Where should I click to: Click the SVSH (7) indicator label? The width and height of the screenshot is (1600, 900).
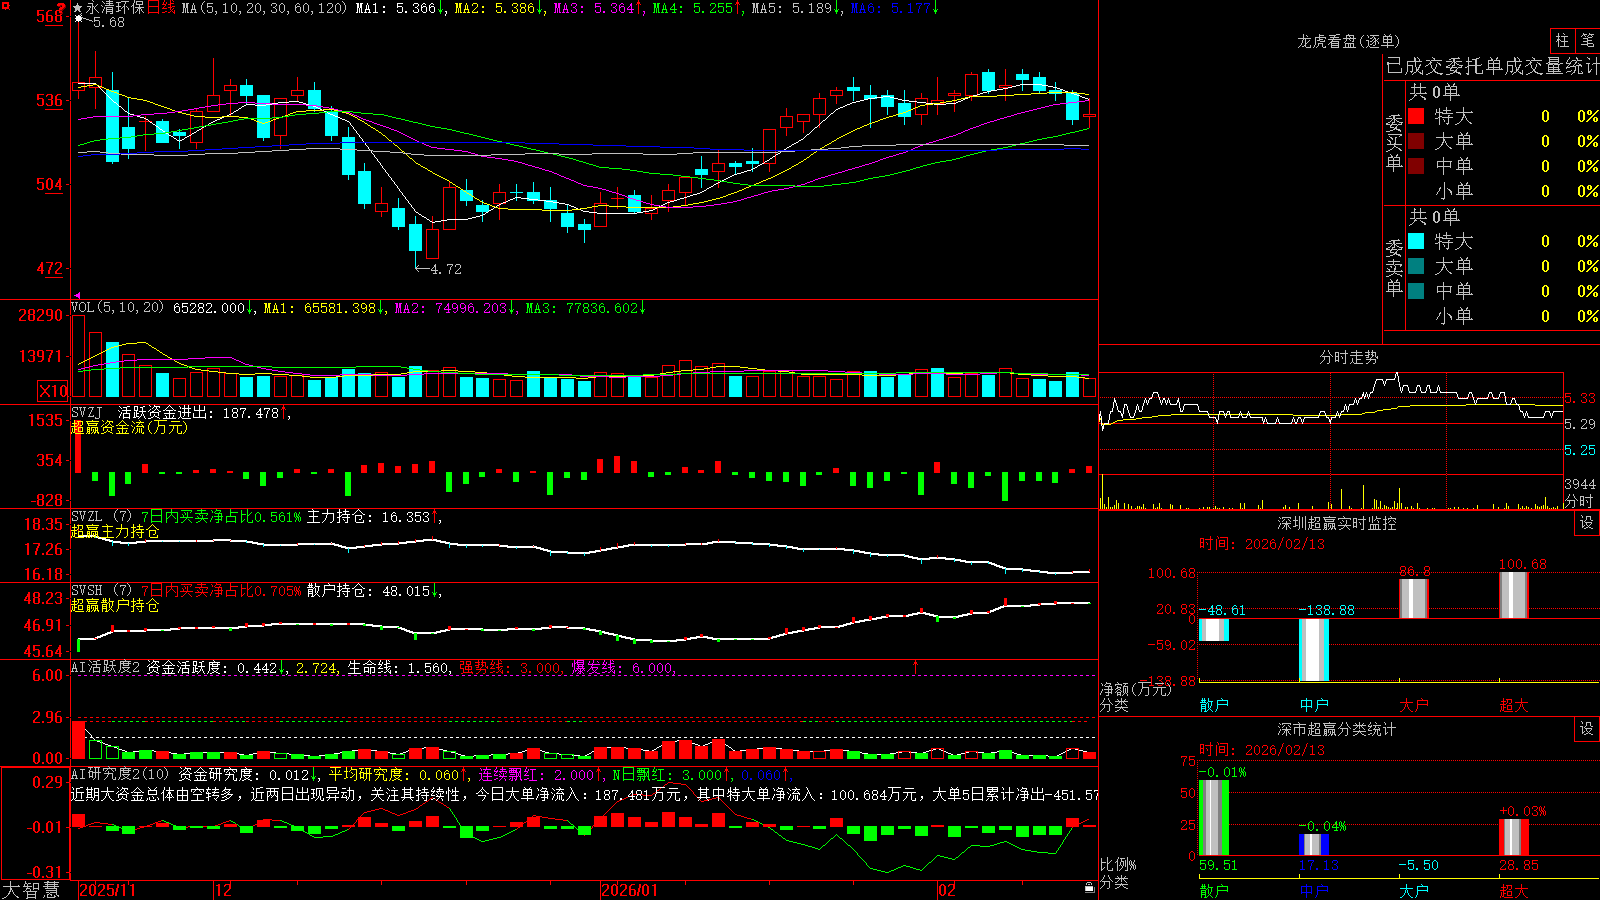pyautogui.click(x=101, y=591)
